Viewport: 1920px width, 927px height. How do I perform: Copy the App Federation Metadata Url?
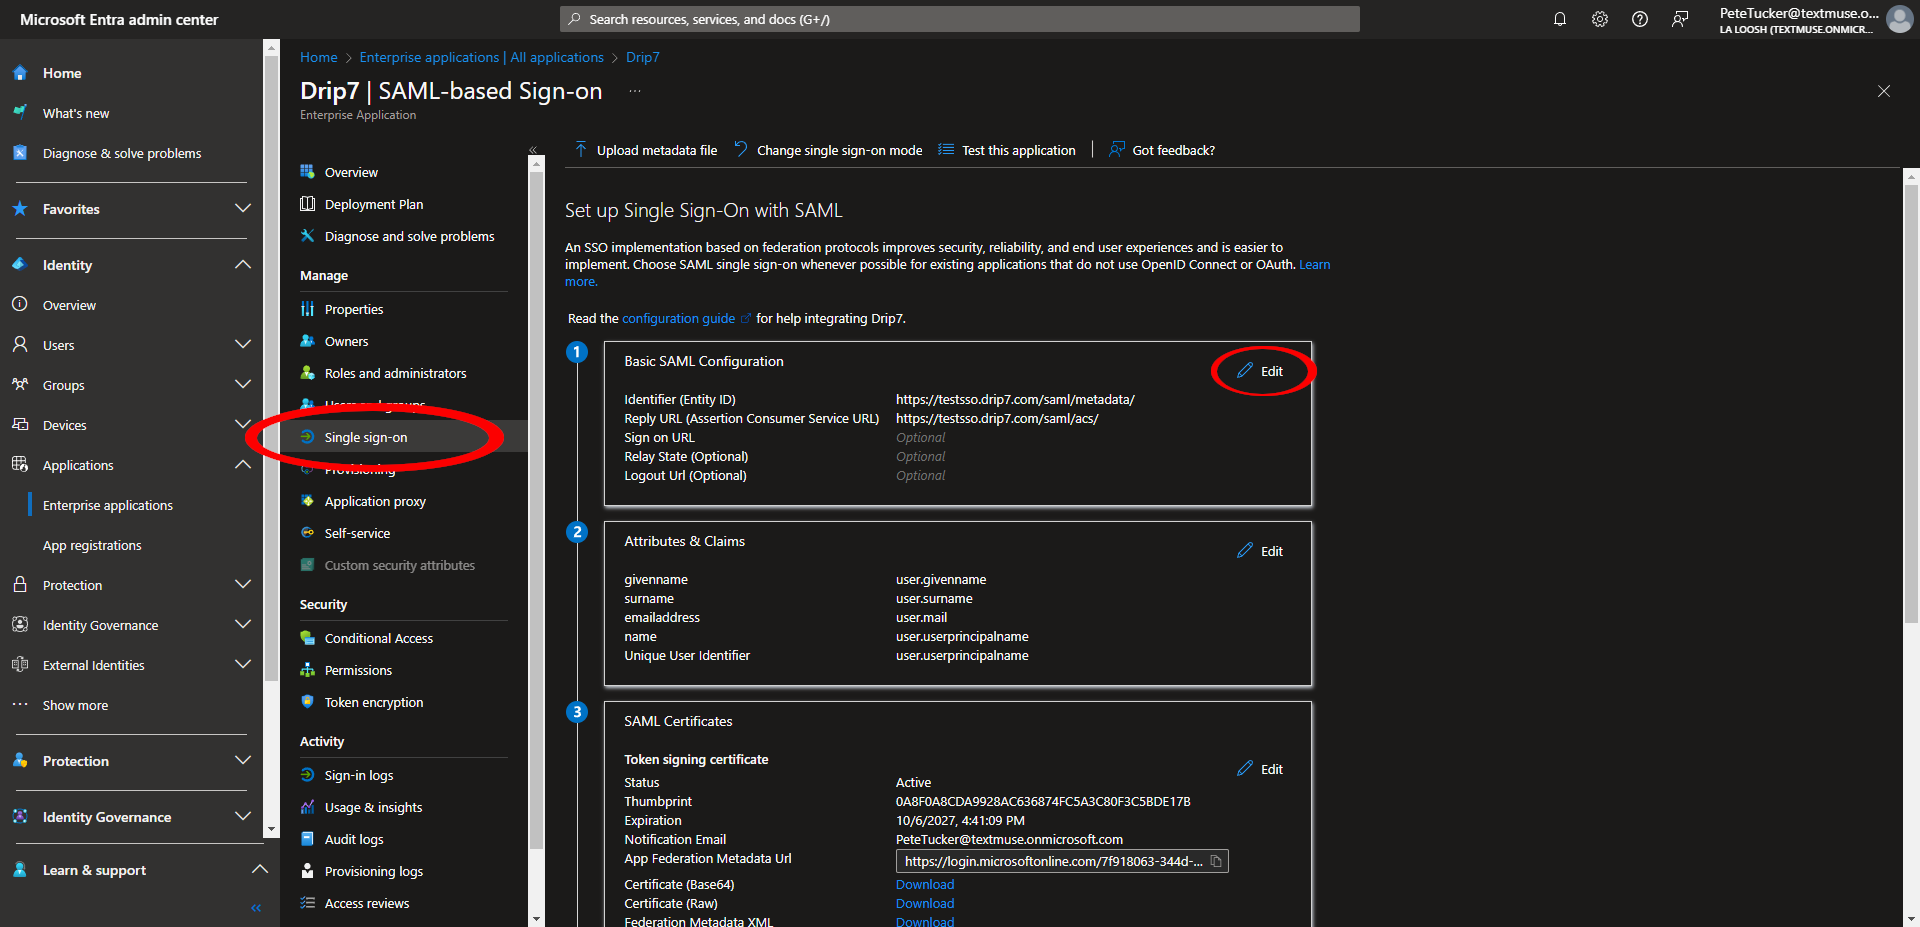coord(1216,861)
